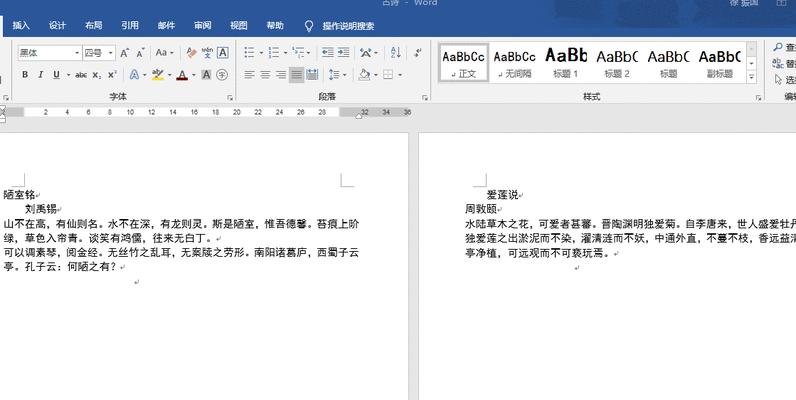
Task: Switch to the 引用 tab
Action: [130, 26]
